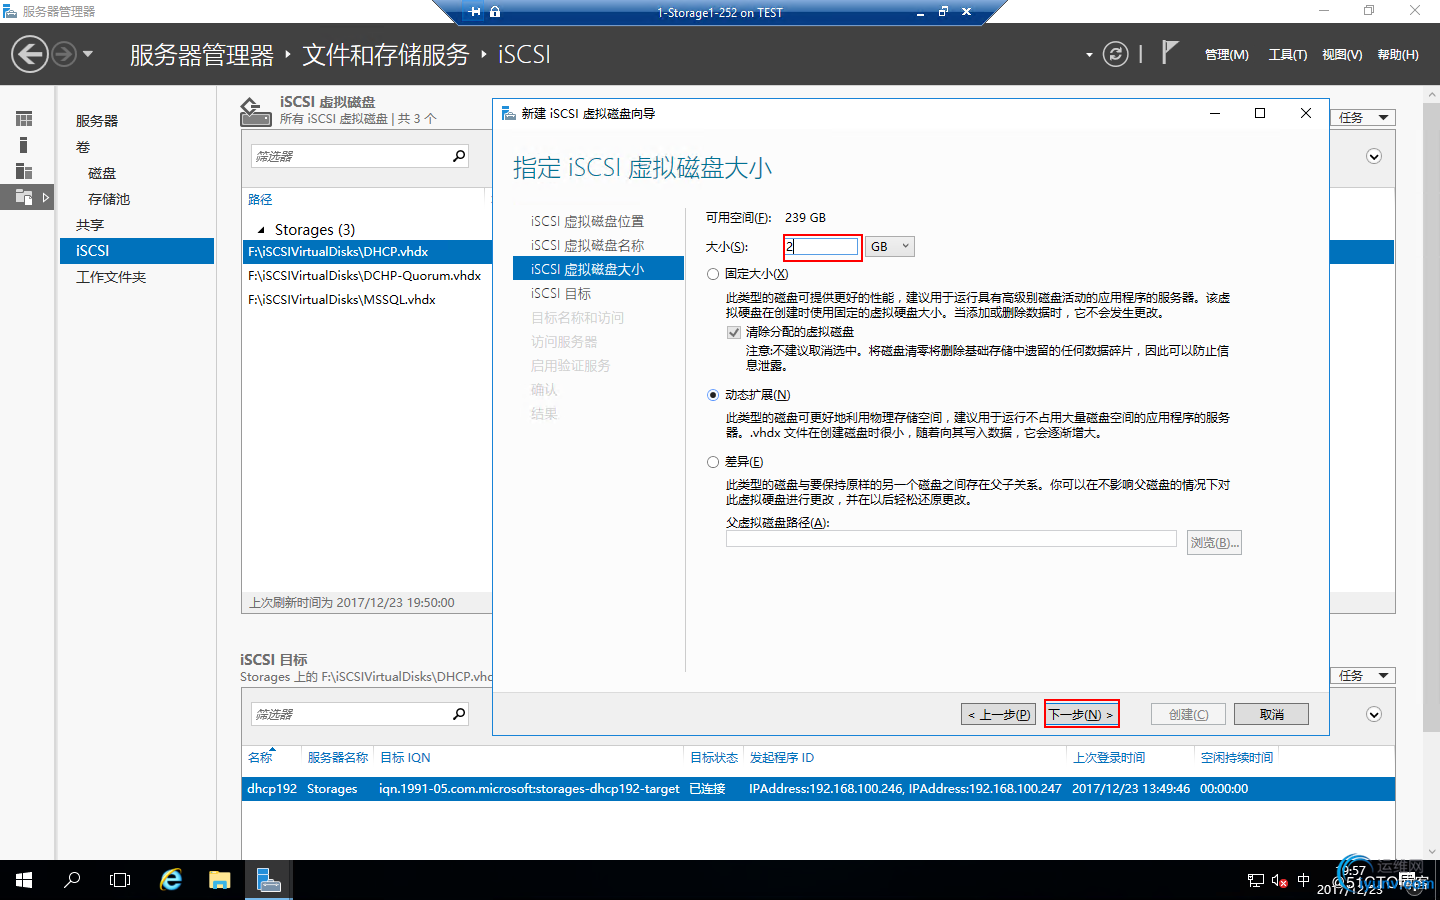Click the dashboard icon in left sidebar

[24, 119]
